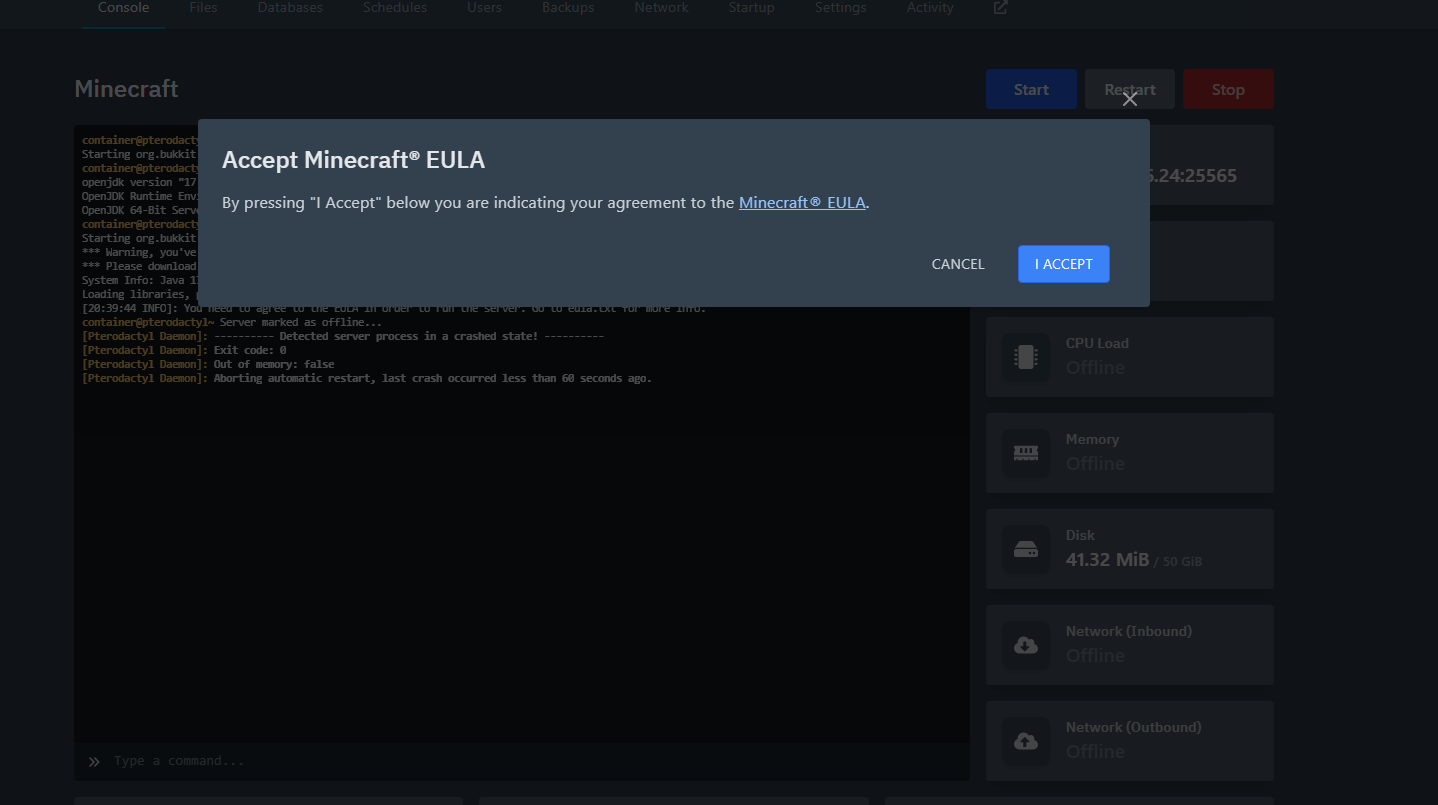This screenshot has height=805, width=1438.
Task: Go to the Schedules tab
Action: coord(394,8)
